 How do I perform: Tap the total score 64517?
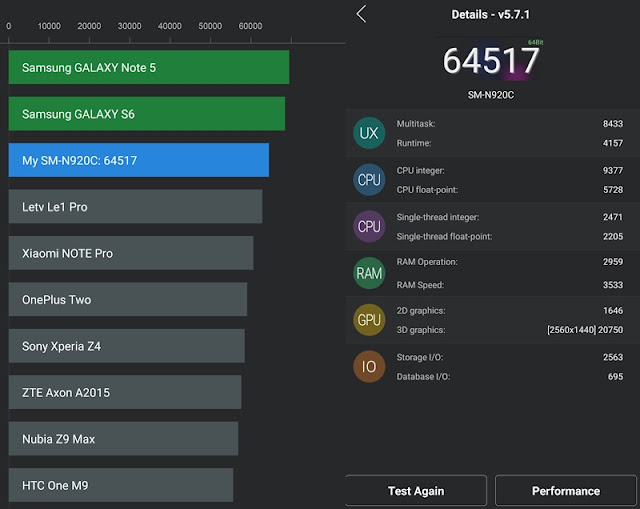(x=491, y=61)
